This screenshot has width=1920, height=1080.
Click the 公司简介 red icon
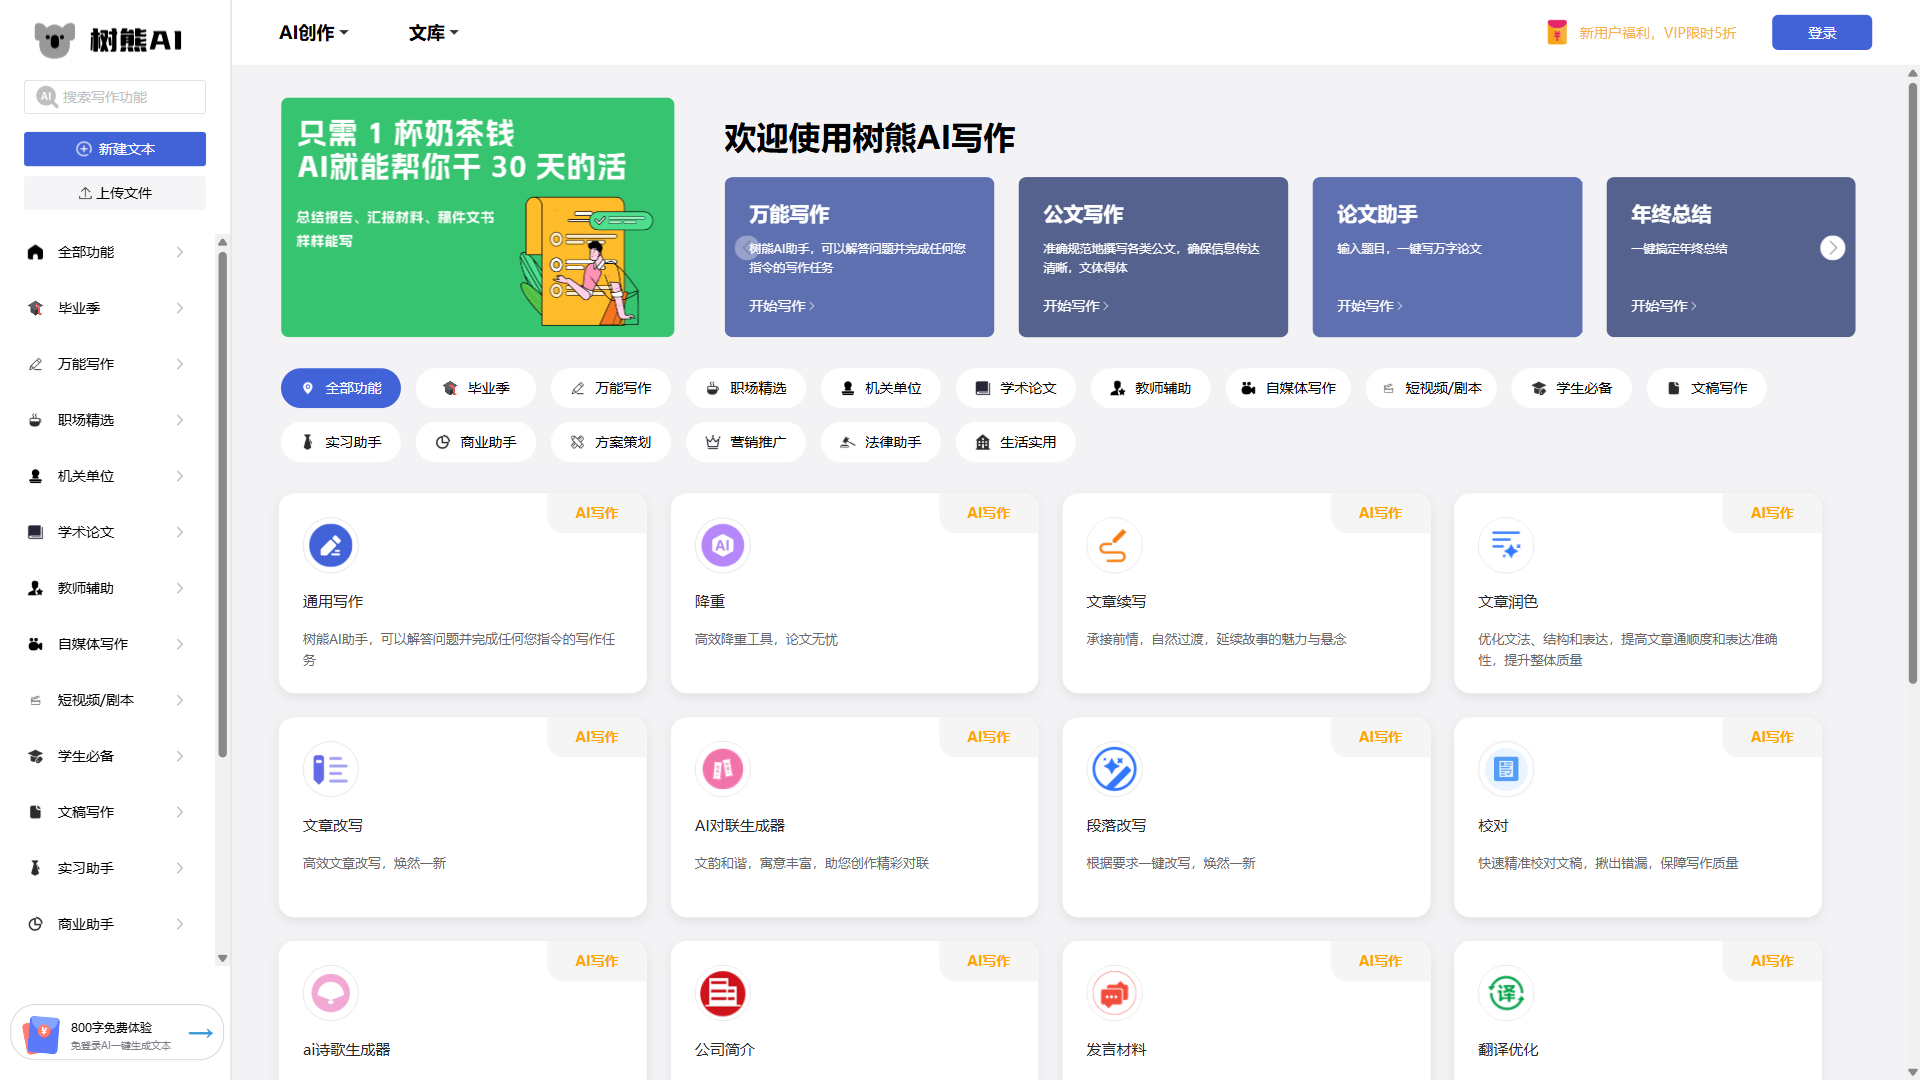[722, 993]
